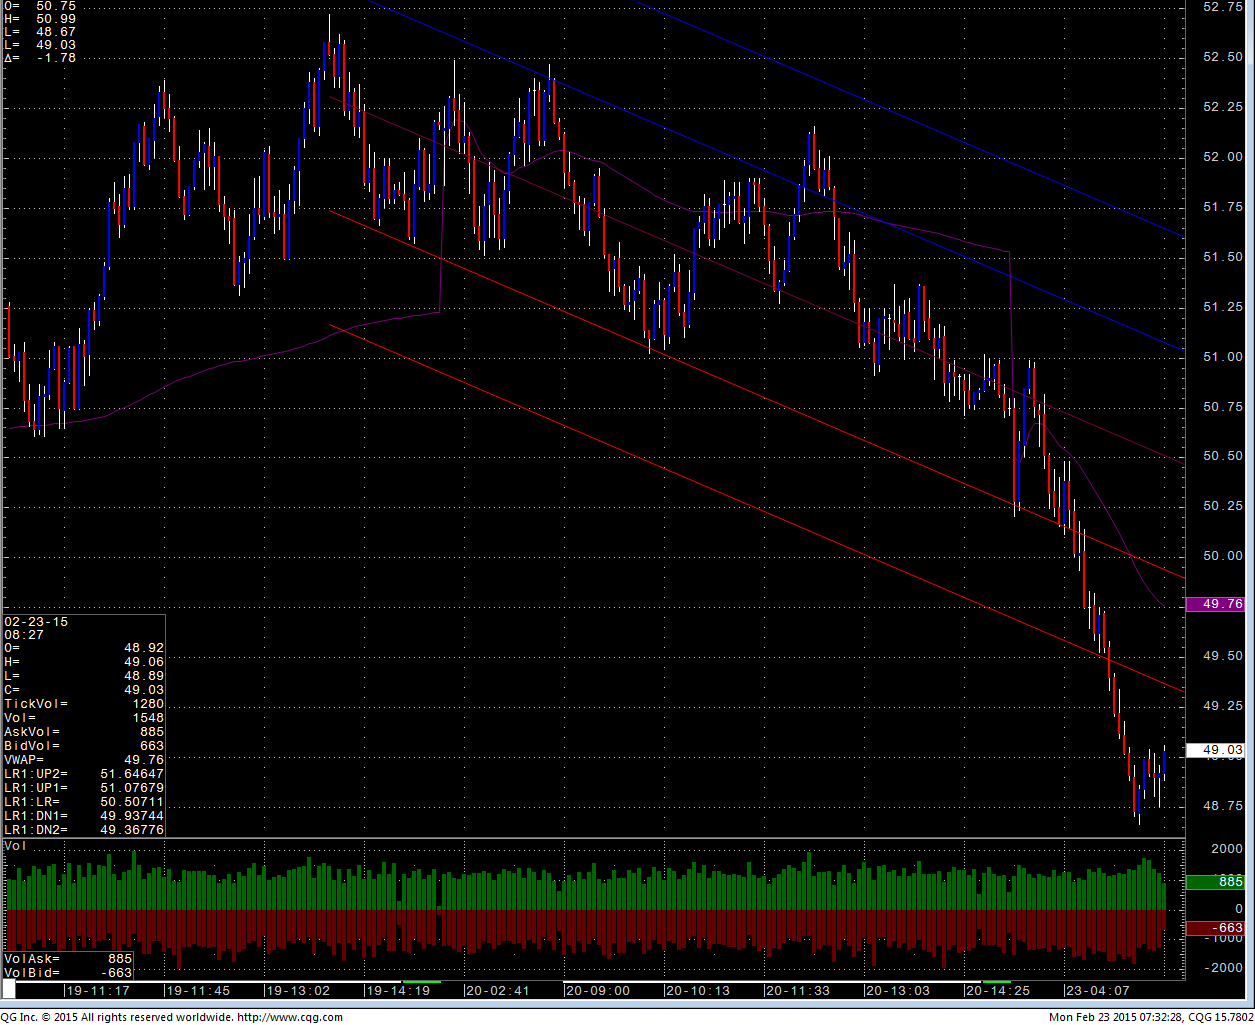The height and width of the screenshot is (1025, 1255).
Task: Select the 20-02:41 time axis label
Action: (498, 991)
